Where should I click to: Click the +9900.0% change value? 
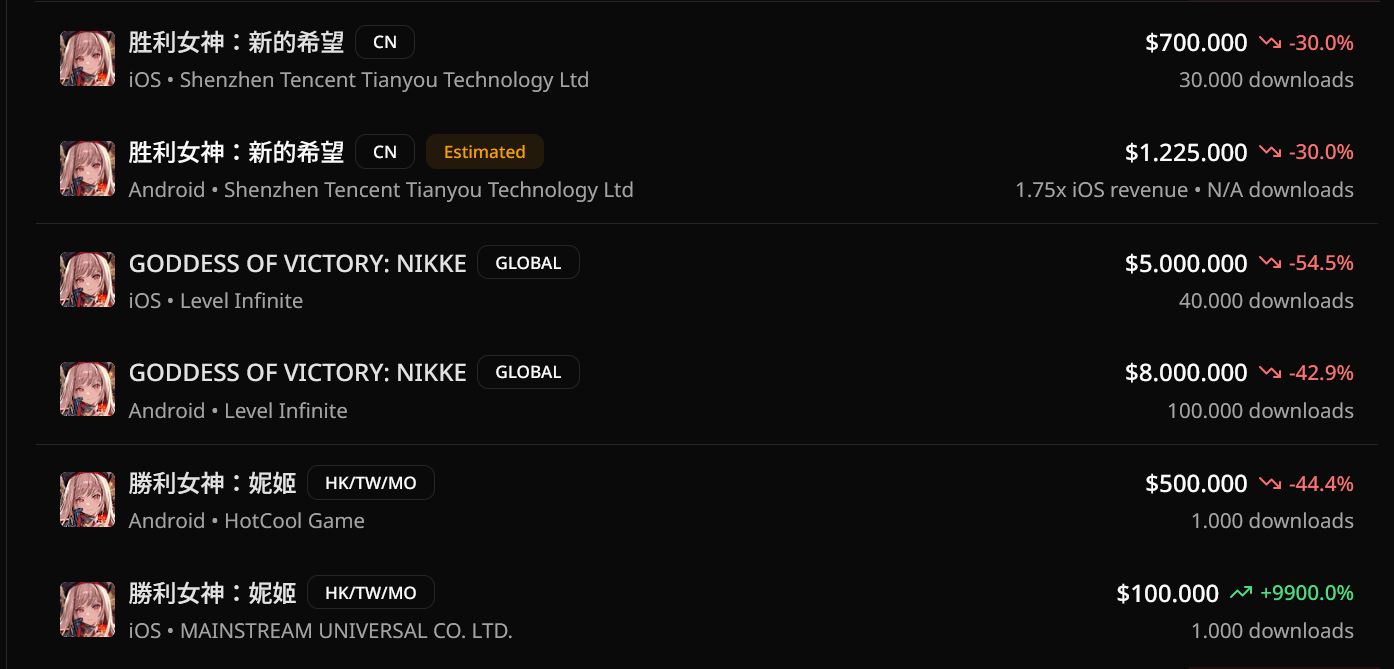[x=1307, y=593]
